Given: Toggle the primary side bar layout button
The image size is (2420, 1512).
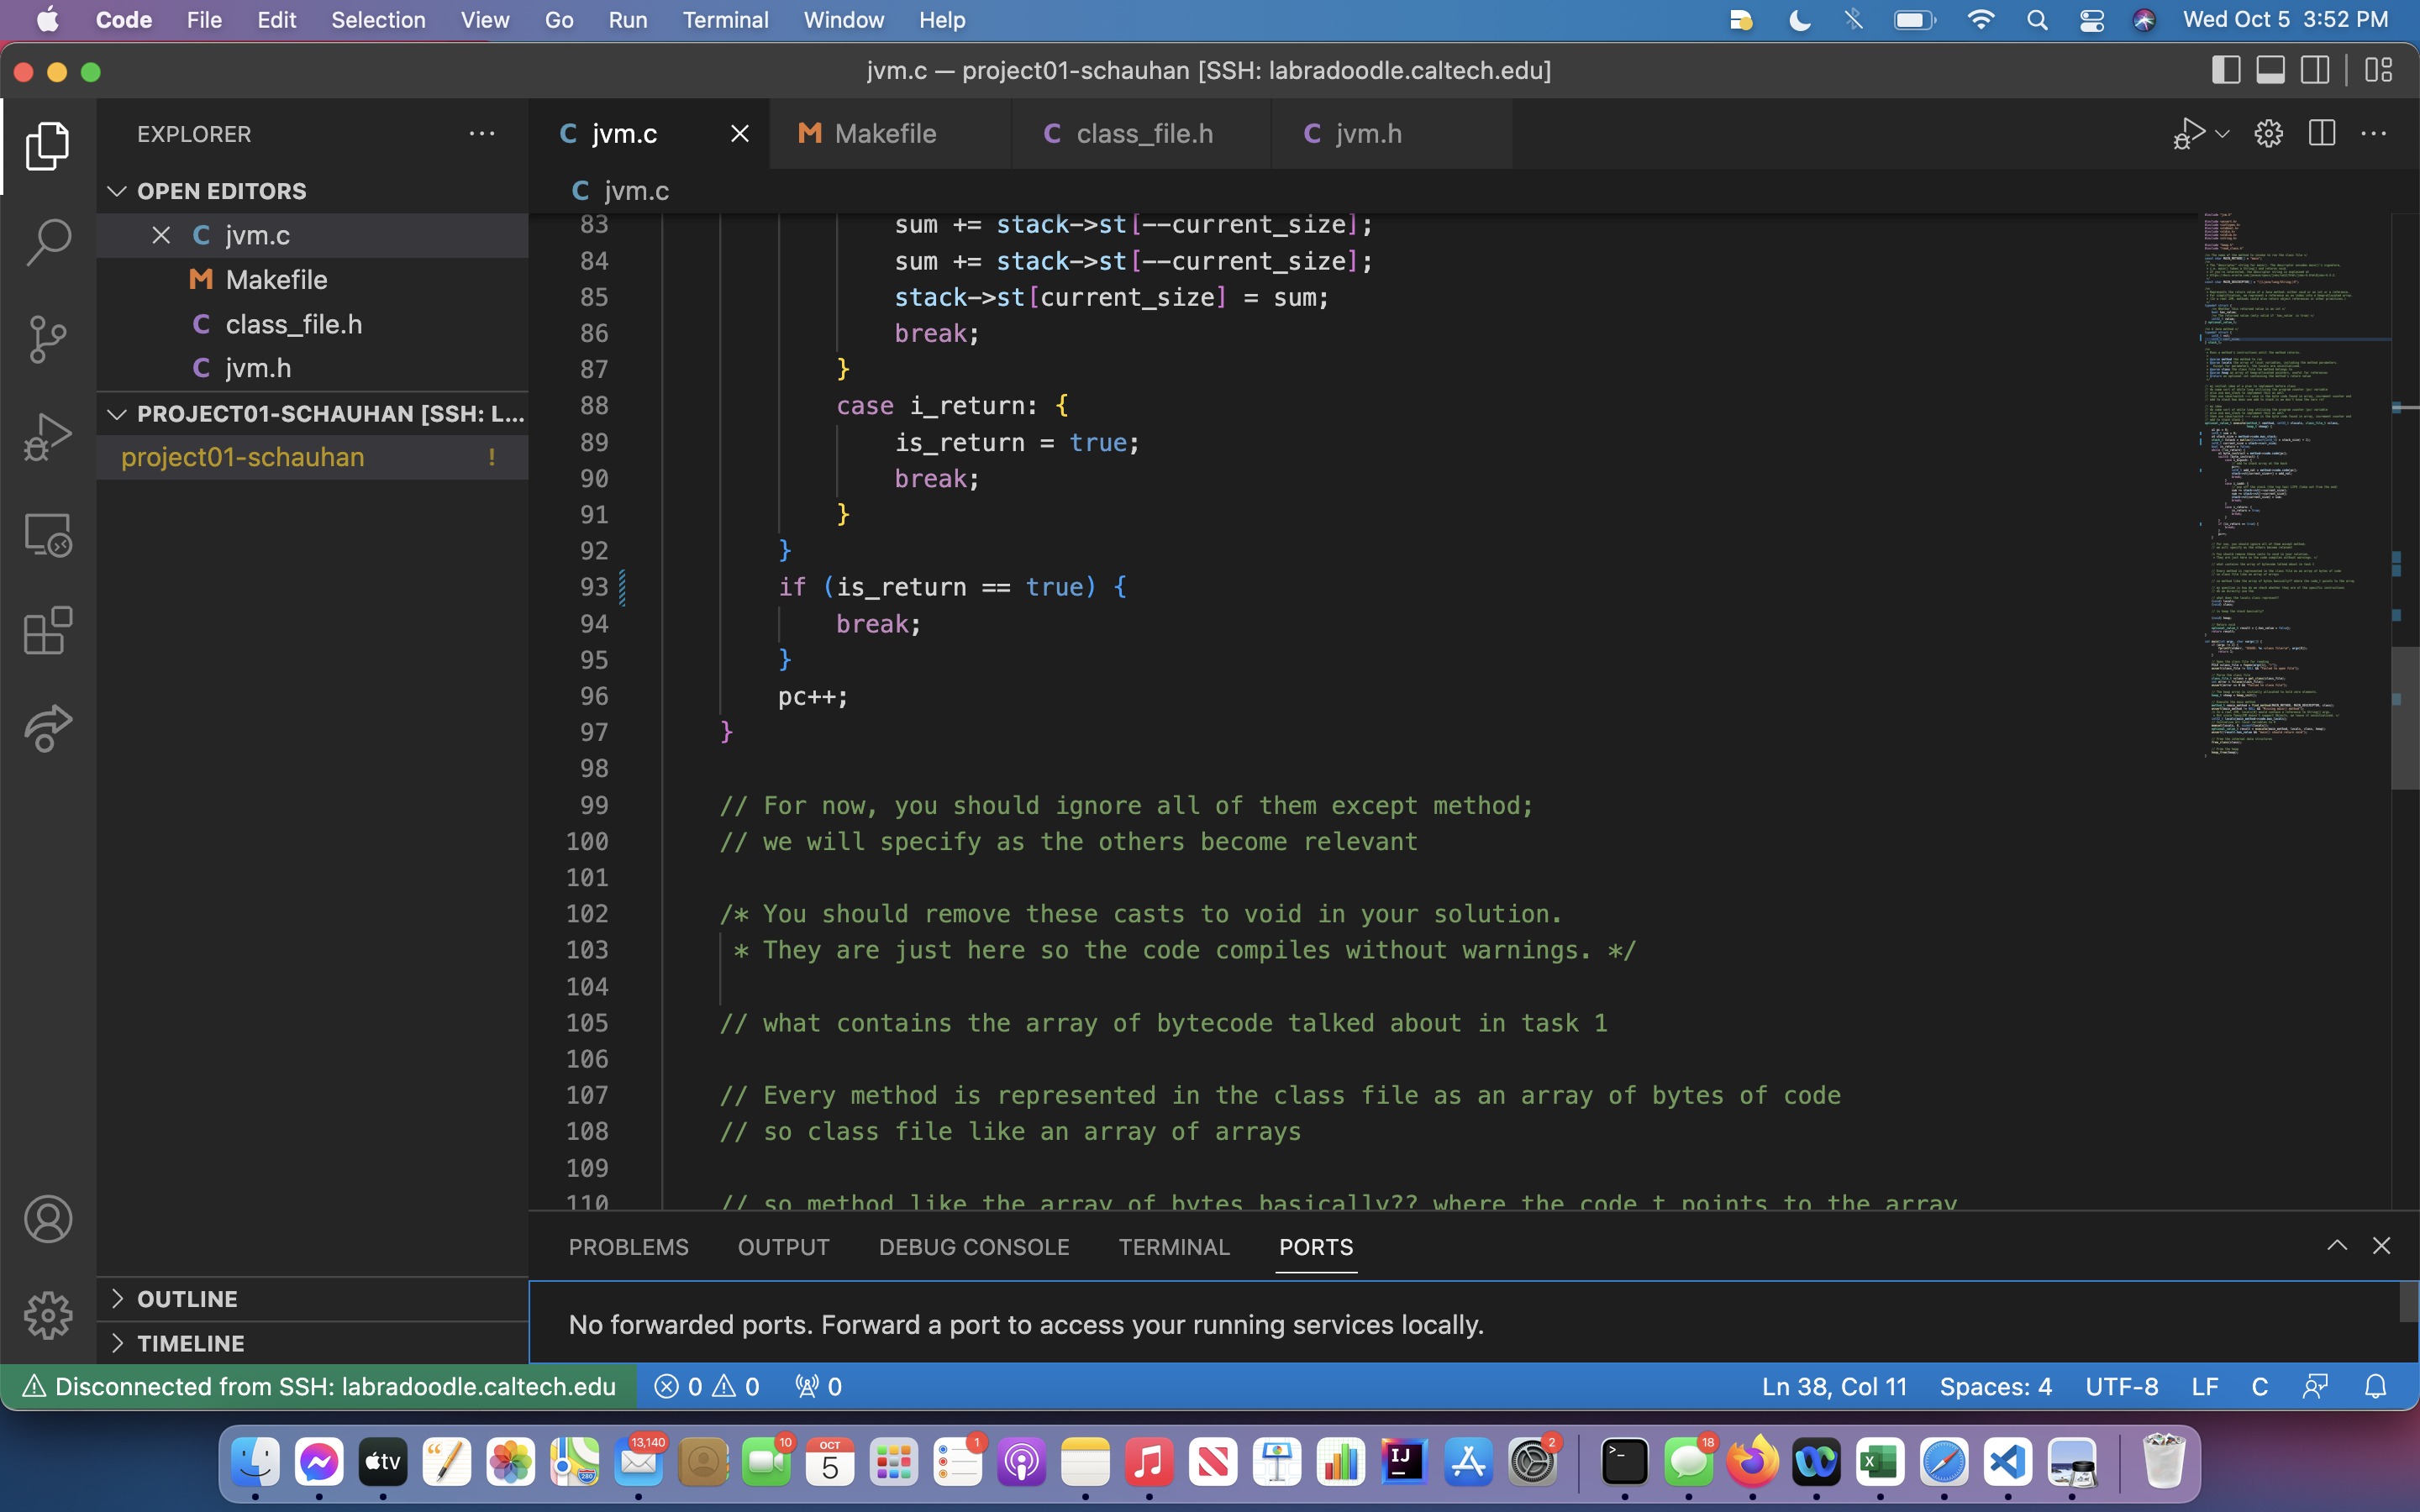Looking at the screenshot, I should 2225,70.
